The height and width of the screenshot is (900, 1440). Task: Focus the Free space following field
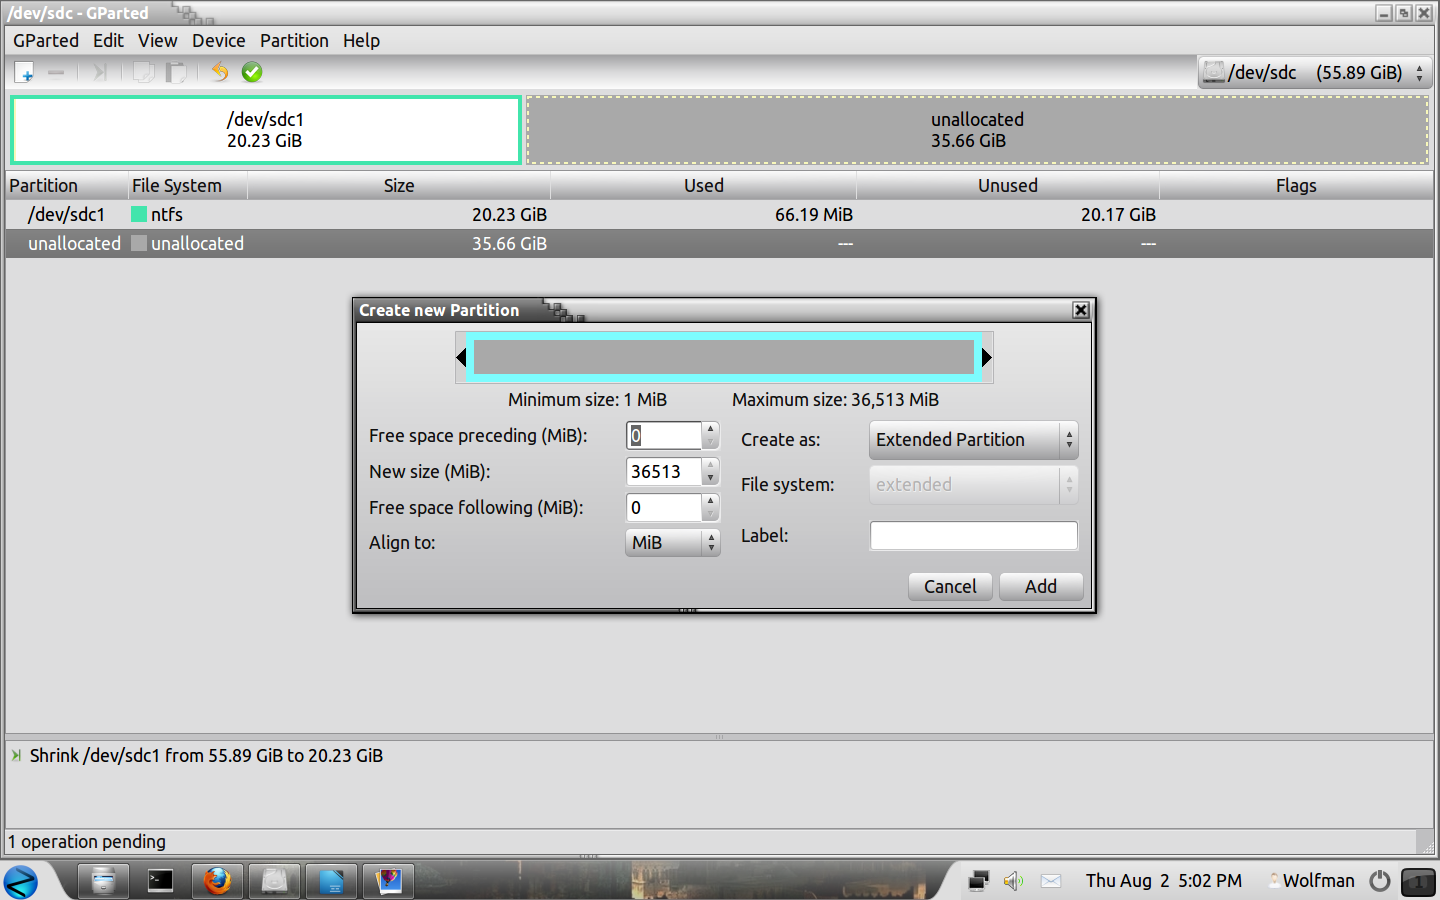coord(664,508)
